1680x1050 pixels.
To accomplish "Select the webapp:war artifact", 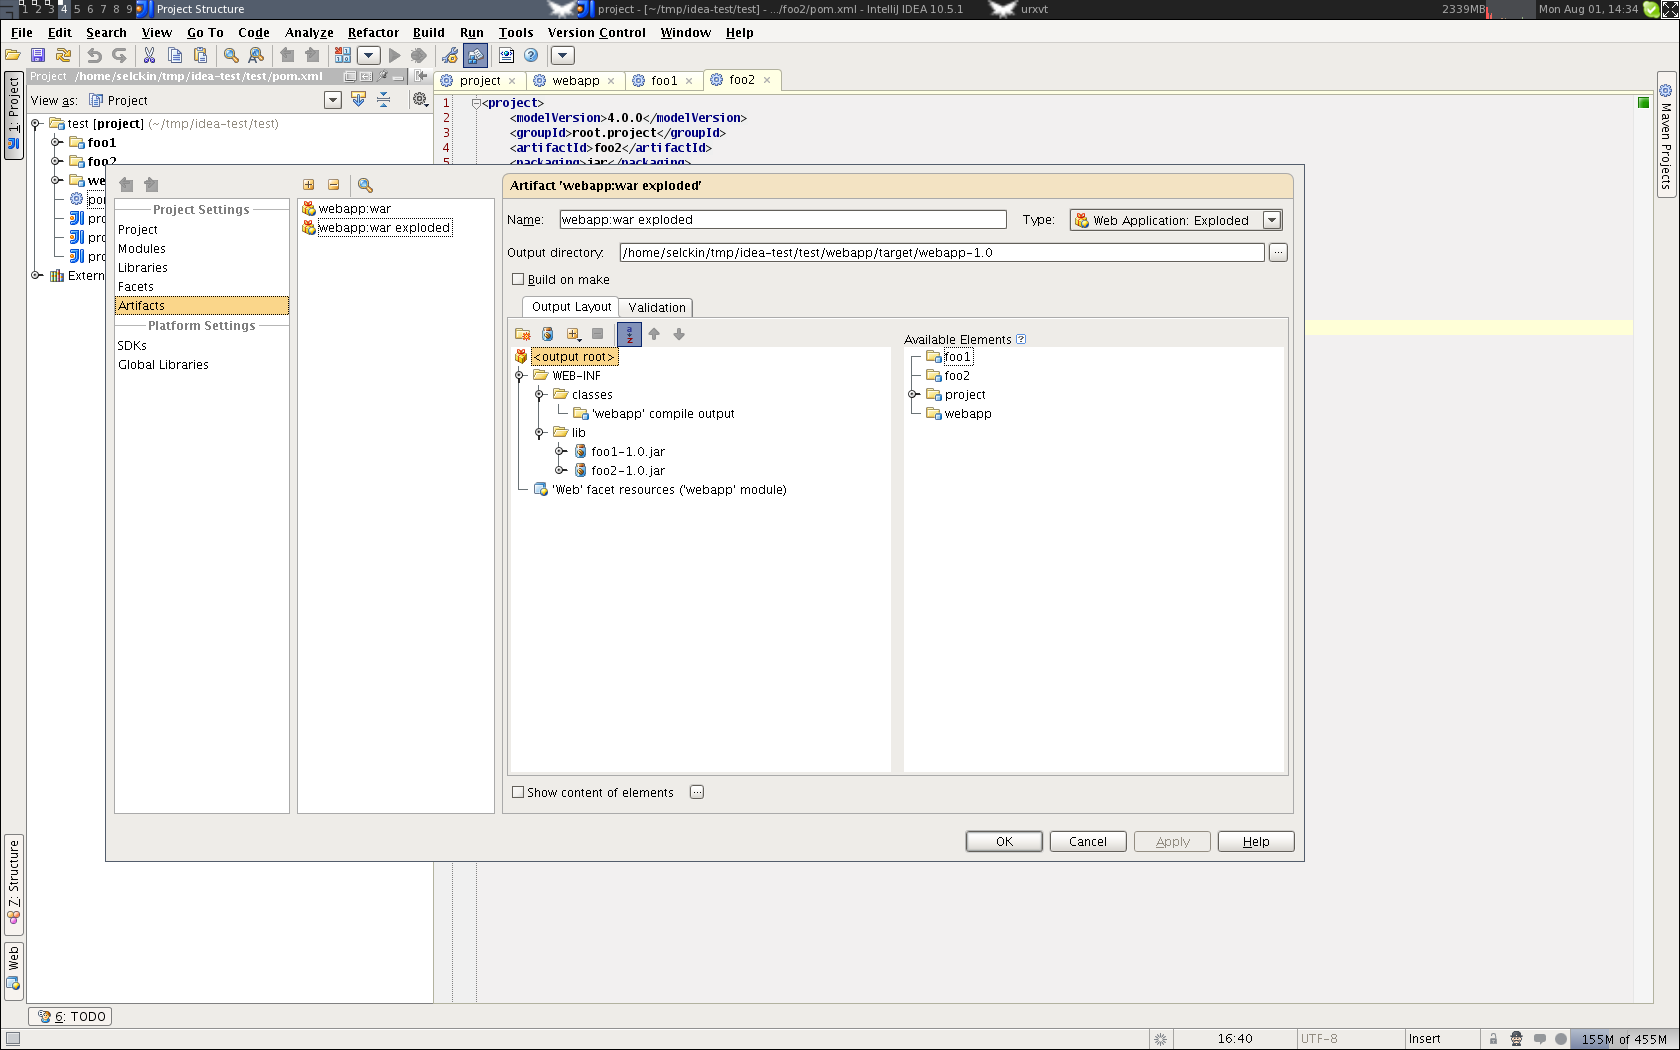I will pos(355,209).
